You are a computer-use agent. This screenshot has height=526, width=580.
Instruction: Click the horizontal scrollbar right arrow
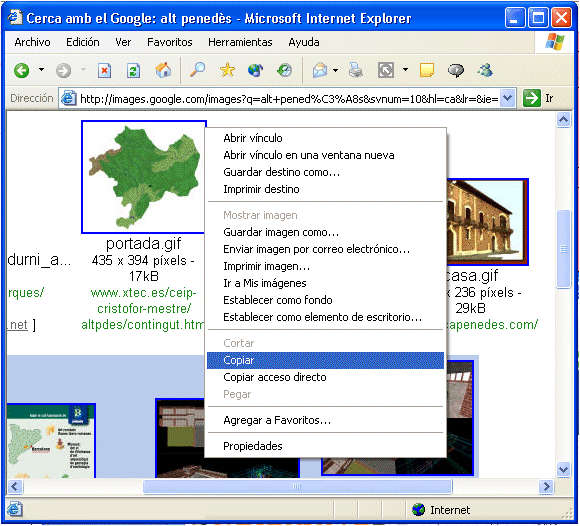(x=546, y=486)
